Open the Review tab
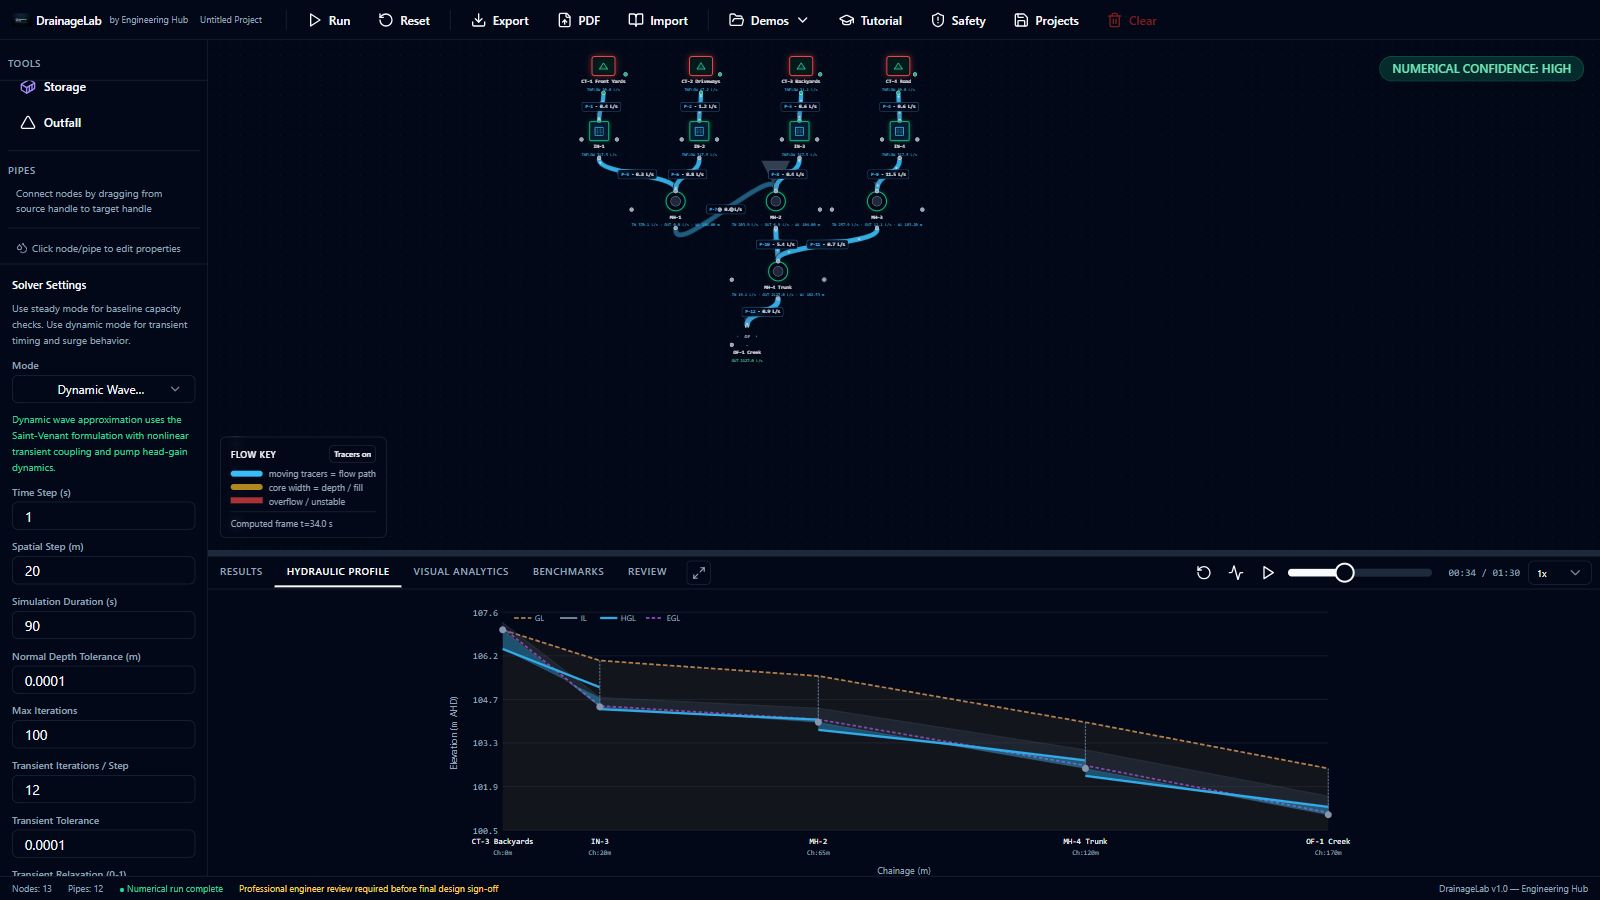 tap(647, 572)
